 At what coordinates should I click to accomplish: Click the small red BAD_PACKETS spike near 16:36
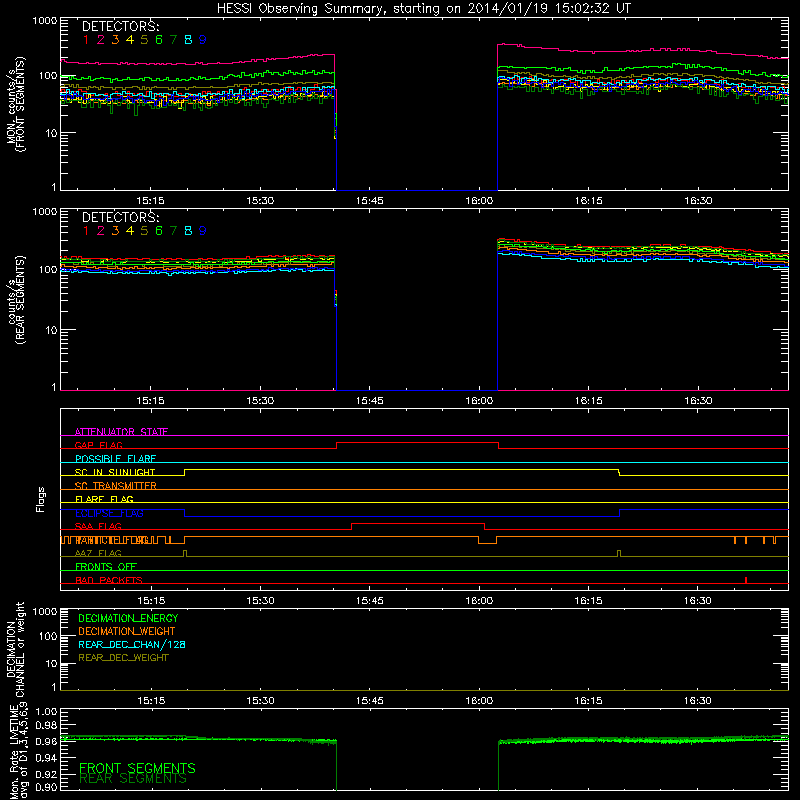coord(746,580)
